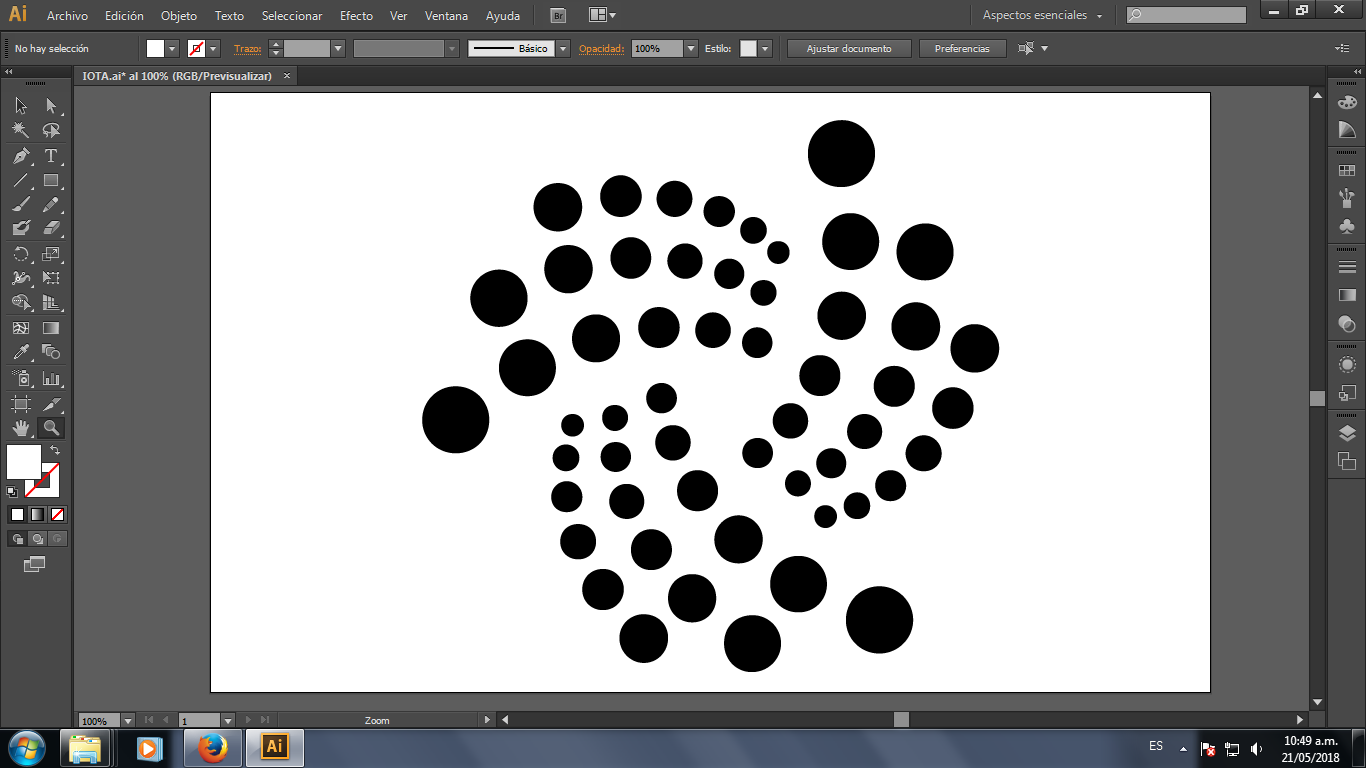Select the Column Graph tool

tap(51, 378)
